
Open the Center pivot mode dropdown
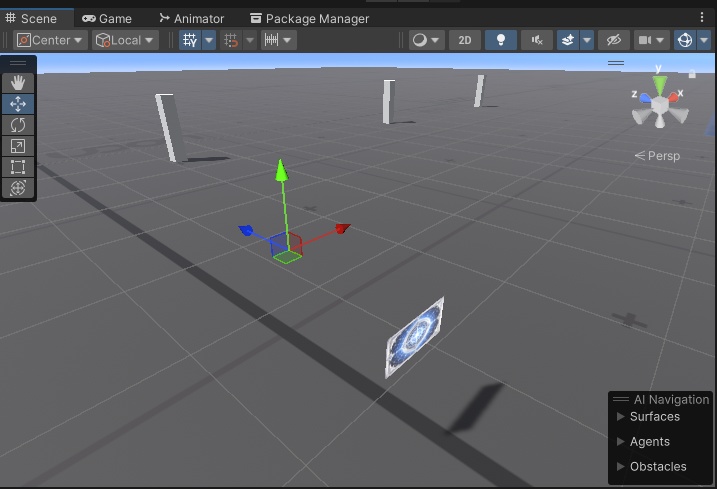50,40
